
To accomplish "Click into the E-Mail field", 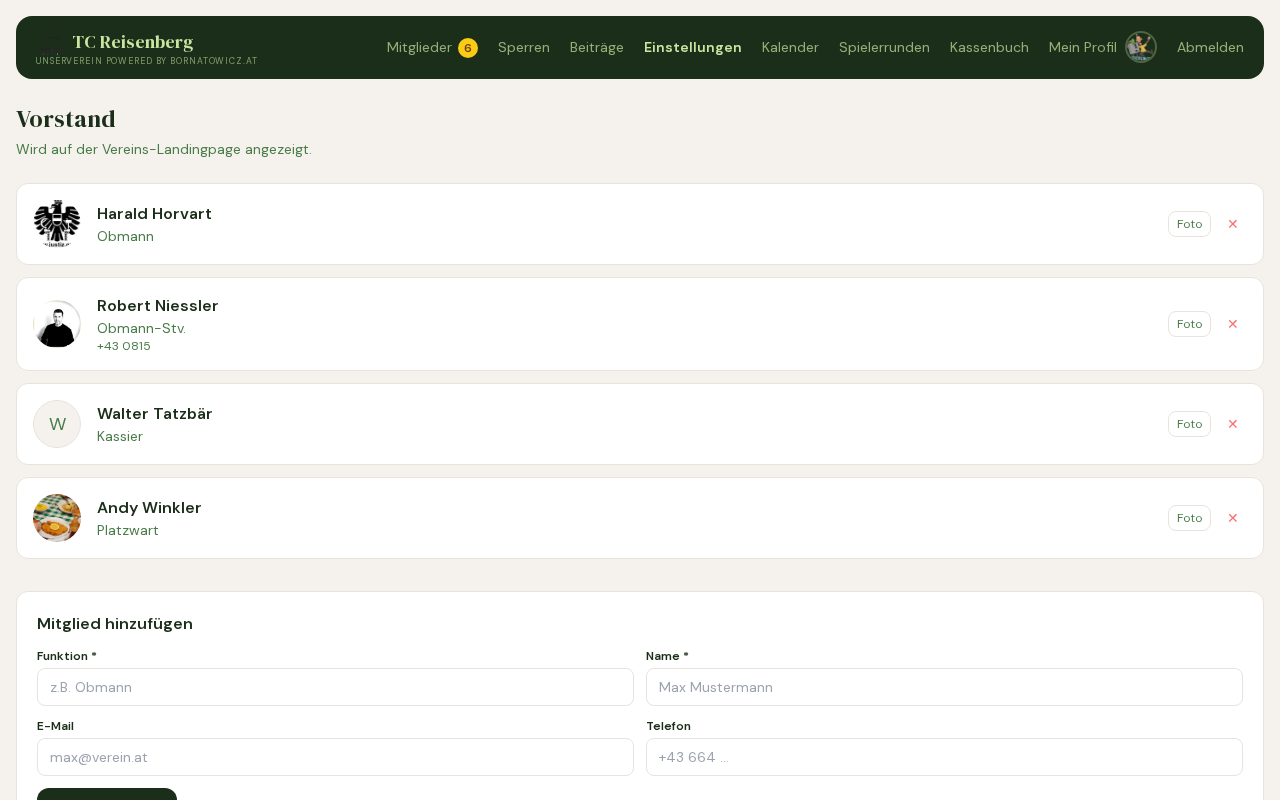I will pyautogui.click(x=335, y=757).
